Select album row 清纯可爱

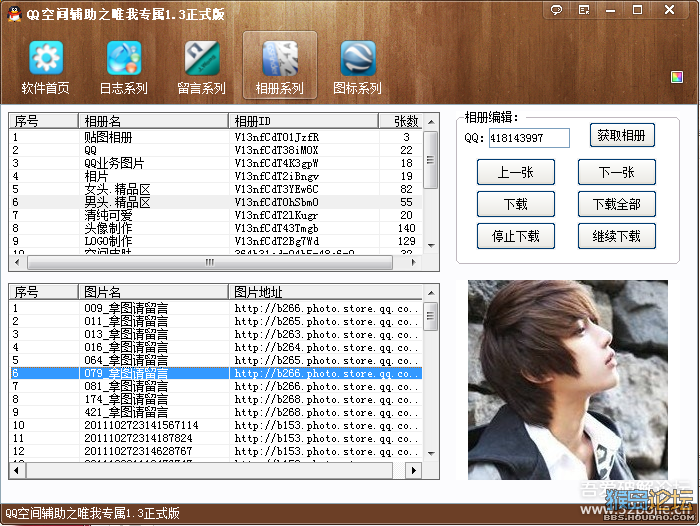[x=216, y=215]
